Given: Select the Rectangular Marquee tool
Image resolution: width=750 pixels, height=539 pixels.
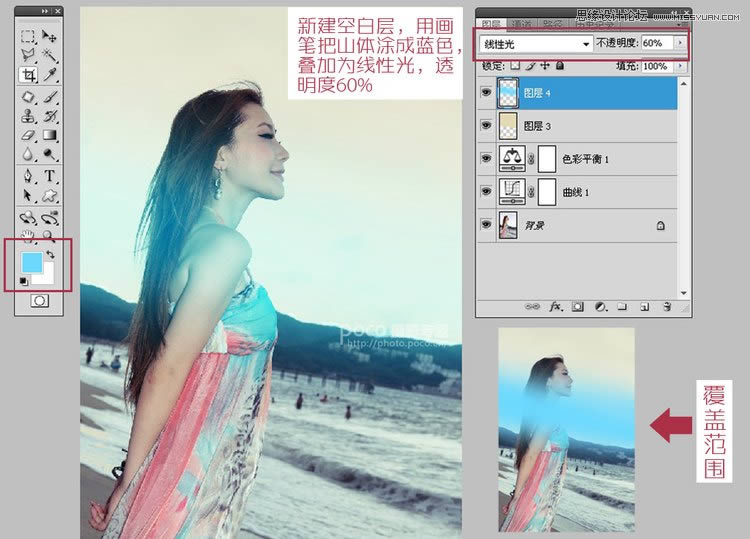Looking at the screenshot, I should pos(29,37).
